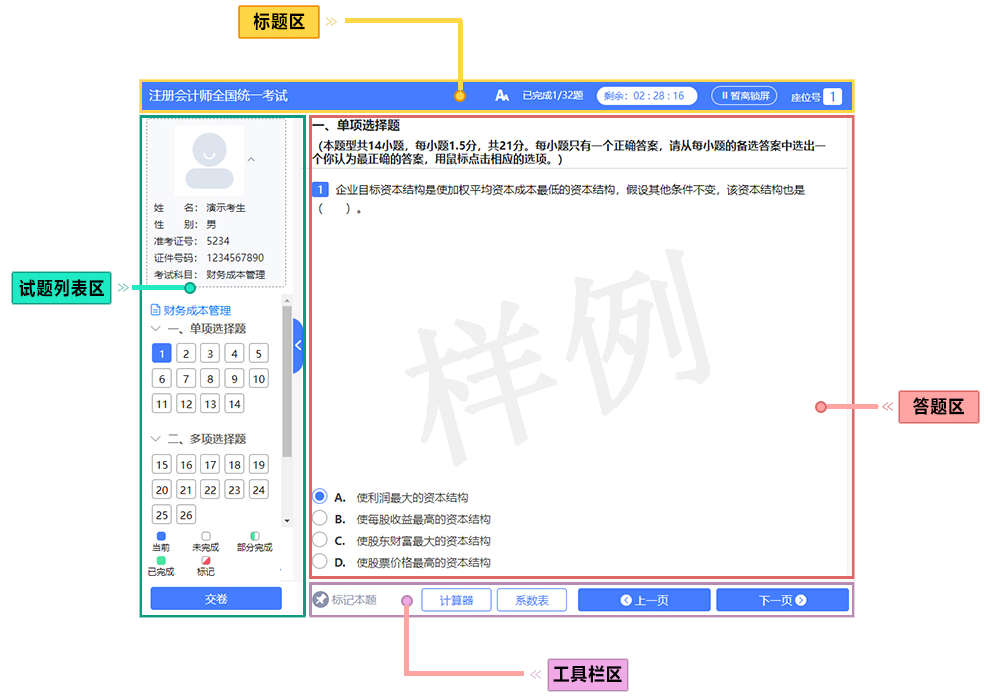
Task: Open the 计算器 calculator tool
Action: click(455, 600)
